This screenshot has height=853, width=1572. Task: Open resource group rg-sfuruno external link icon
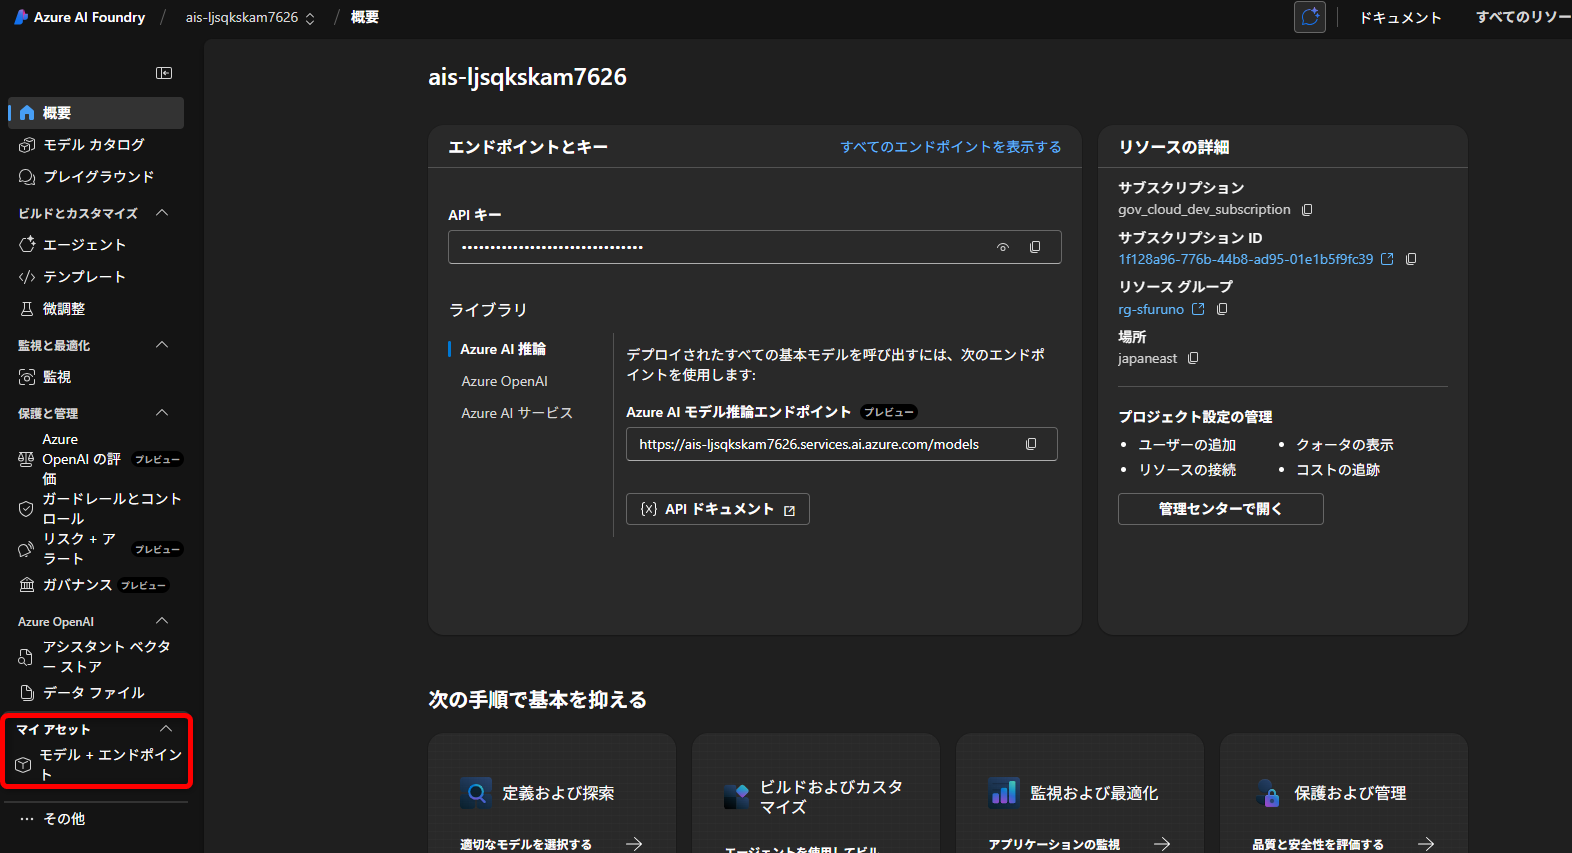tap(1198, 309)
